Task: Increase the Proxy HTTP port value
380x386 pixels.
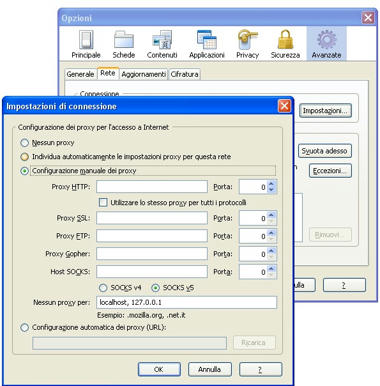Action: (x=272, y=184)
